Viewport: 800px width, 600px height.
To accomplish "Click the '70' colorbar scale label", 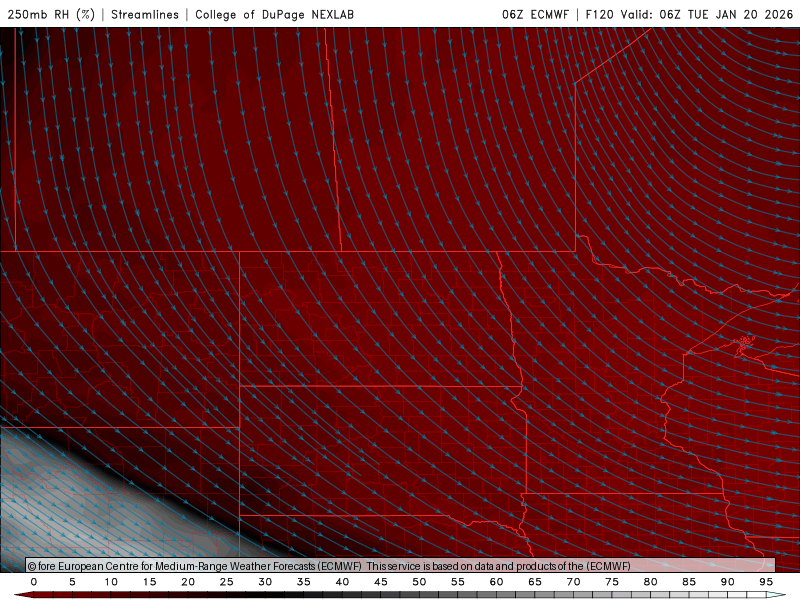I will click(573, 582).
